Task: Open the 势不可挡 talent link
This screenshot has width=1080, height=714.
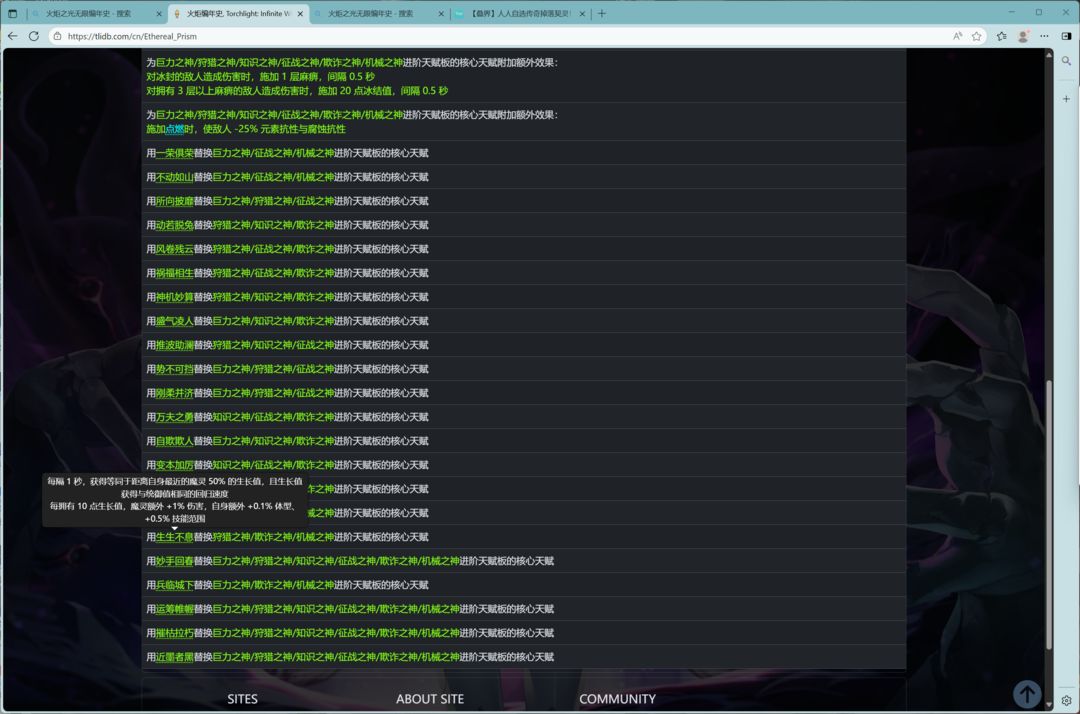Action: click(x=174, y=369)
